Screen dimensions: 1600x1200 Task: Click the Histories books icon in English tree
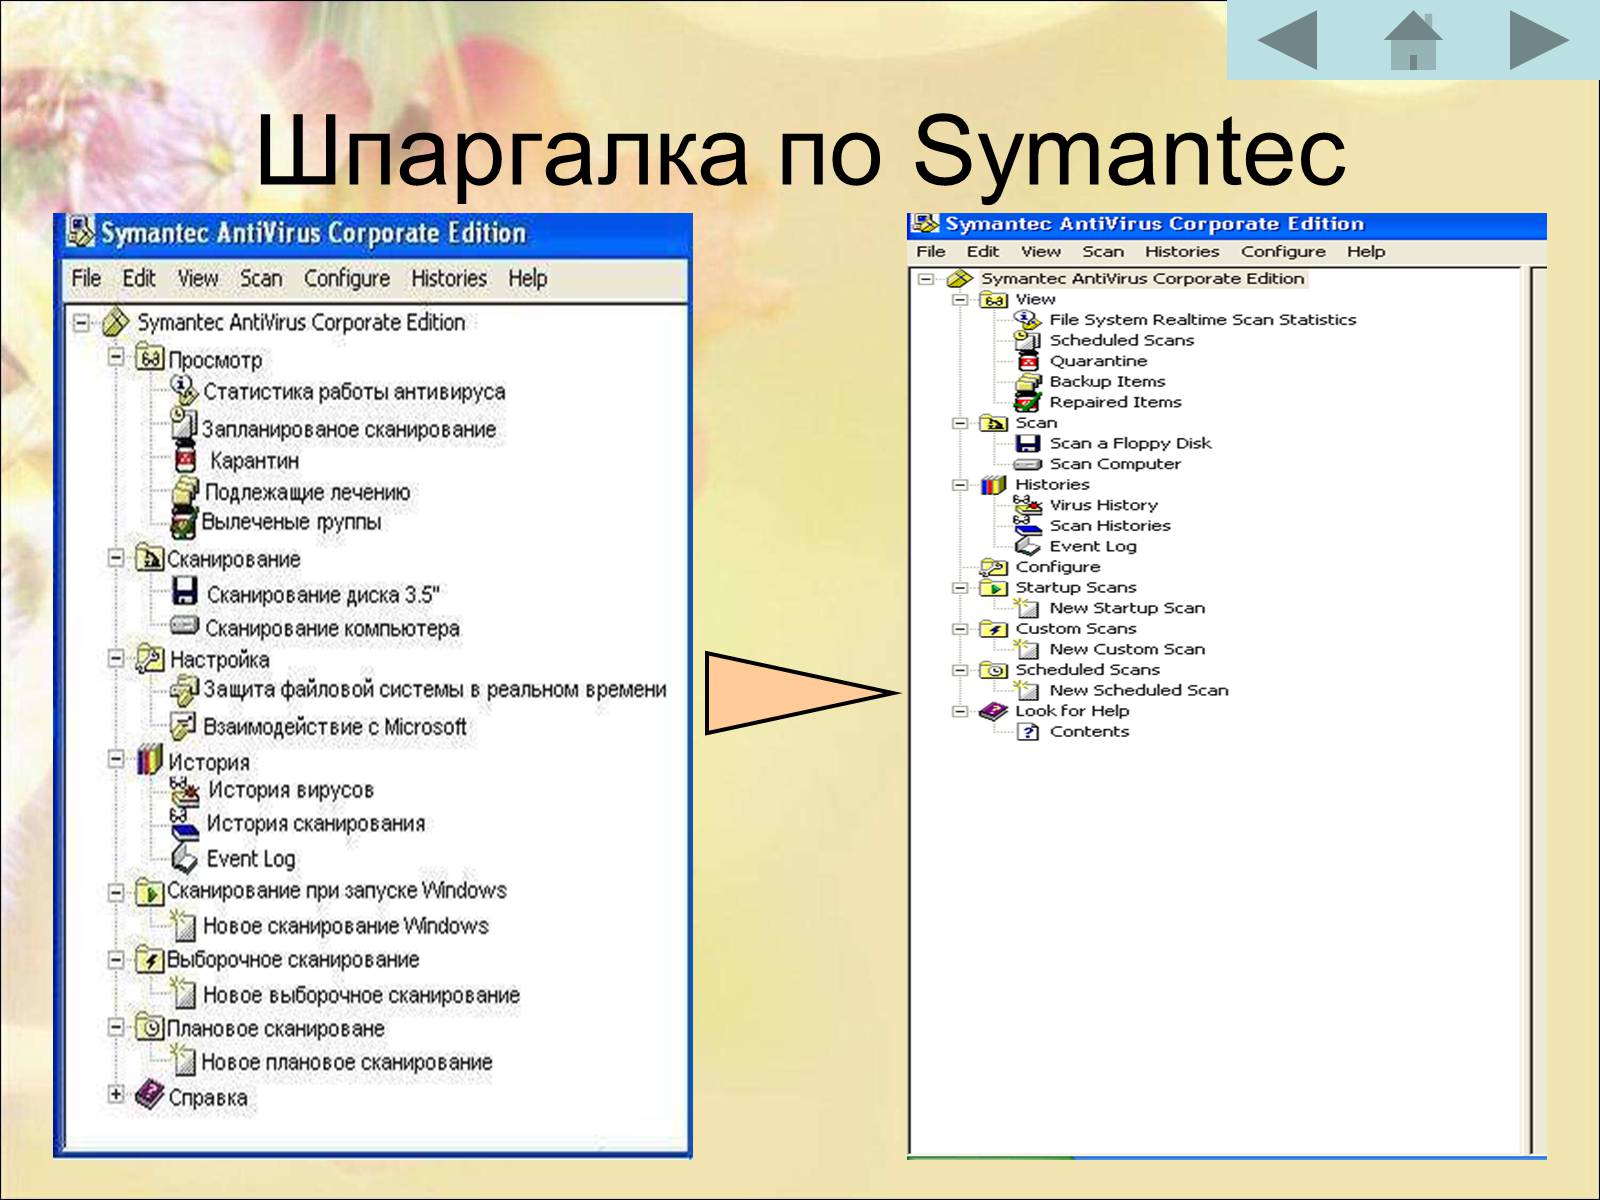click(993, 485)
